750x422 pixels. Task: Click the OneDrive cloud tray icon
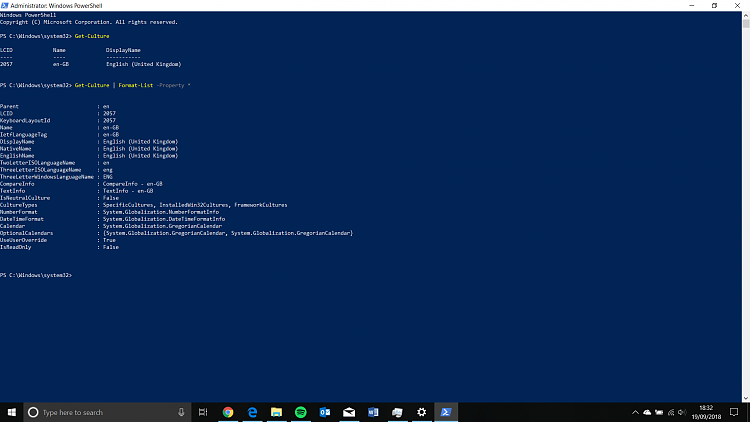(647, 412)
